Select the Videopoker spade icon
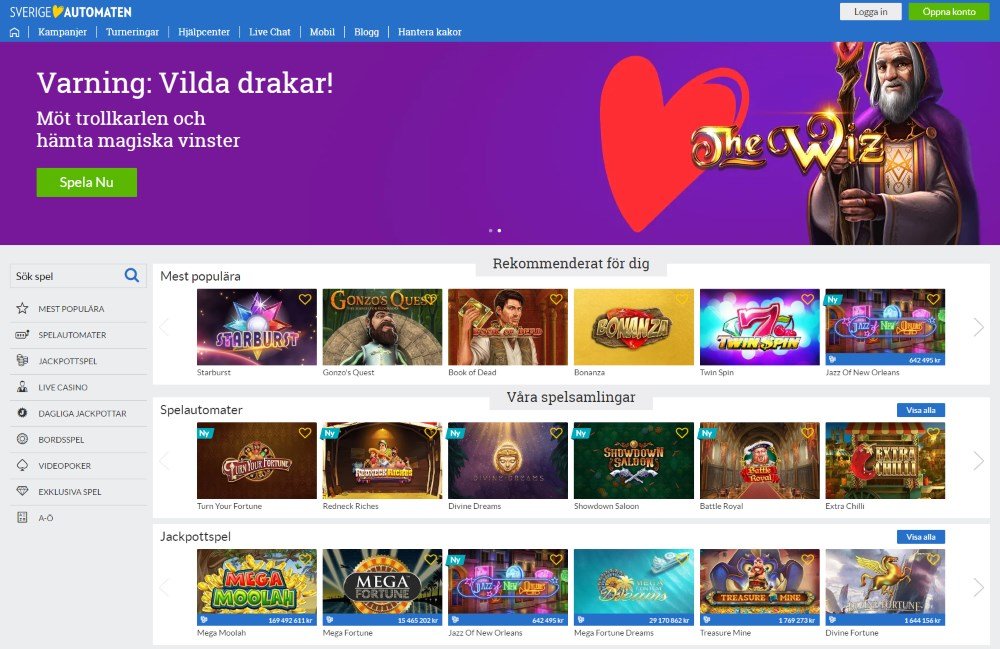The height and width of the screenshot is (649, 1000). [22, 465]
